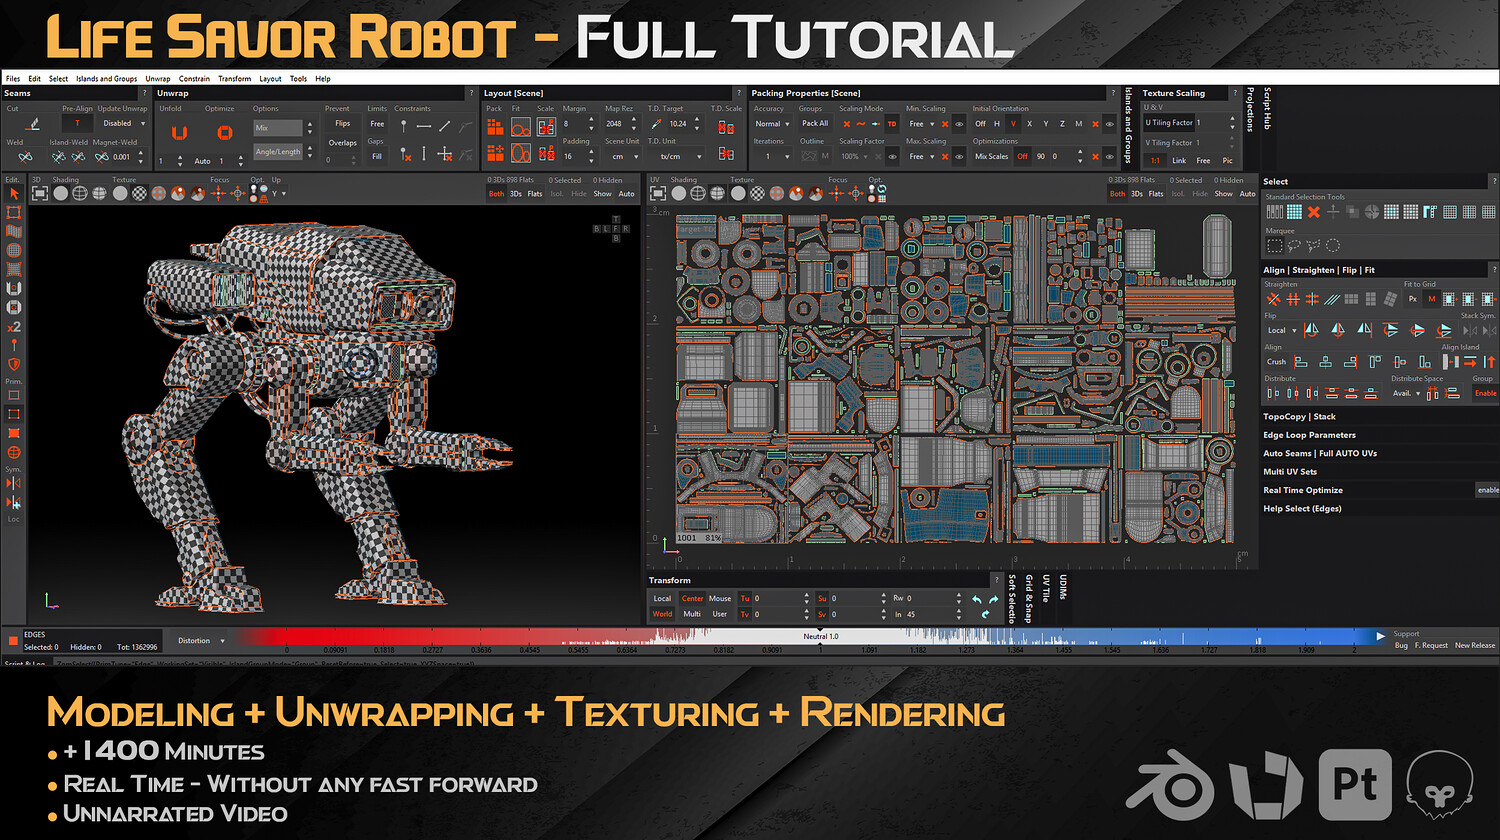The width and height of the screenshot is (1500, 840).
Task: Toggle Overlaps prevention in Unwrap panel
Action: 342,143
